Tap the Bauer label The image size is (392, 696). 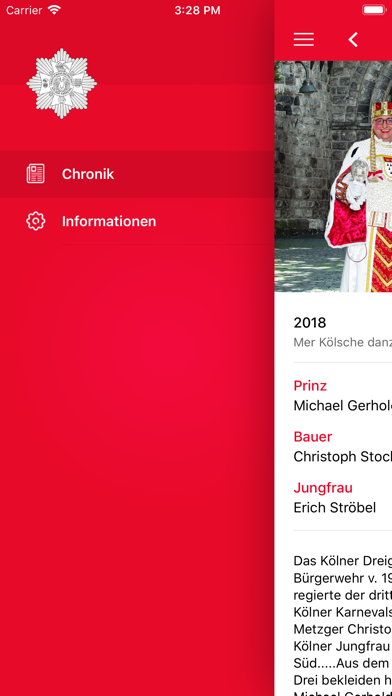point(313,437)
